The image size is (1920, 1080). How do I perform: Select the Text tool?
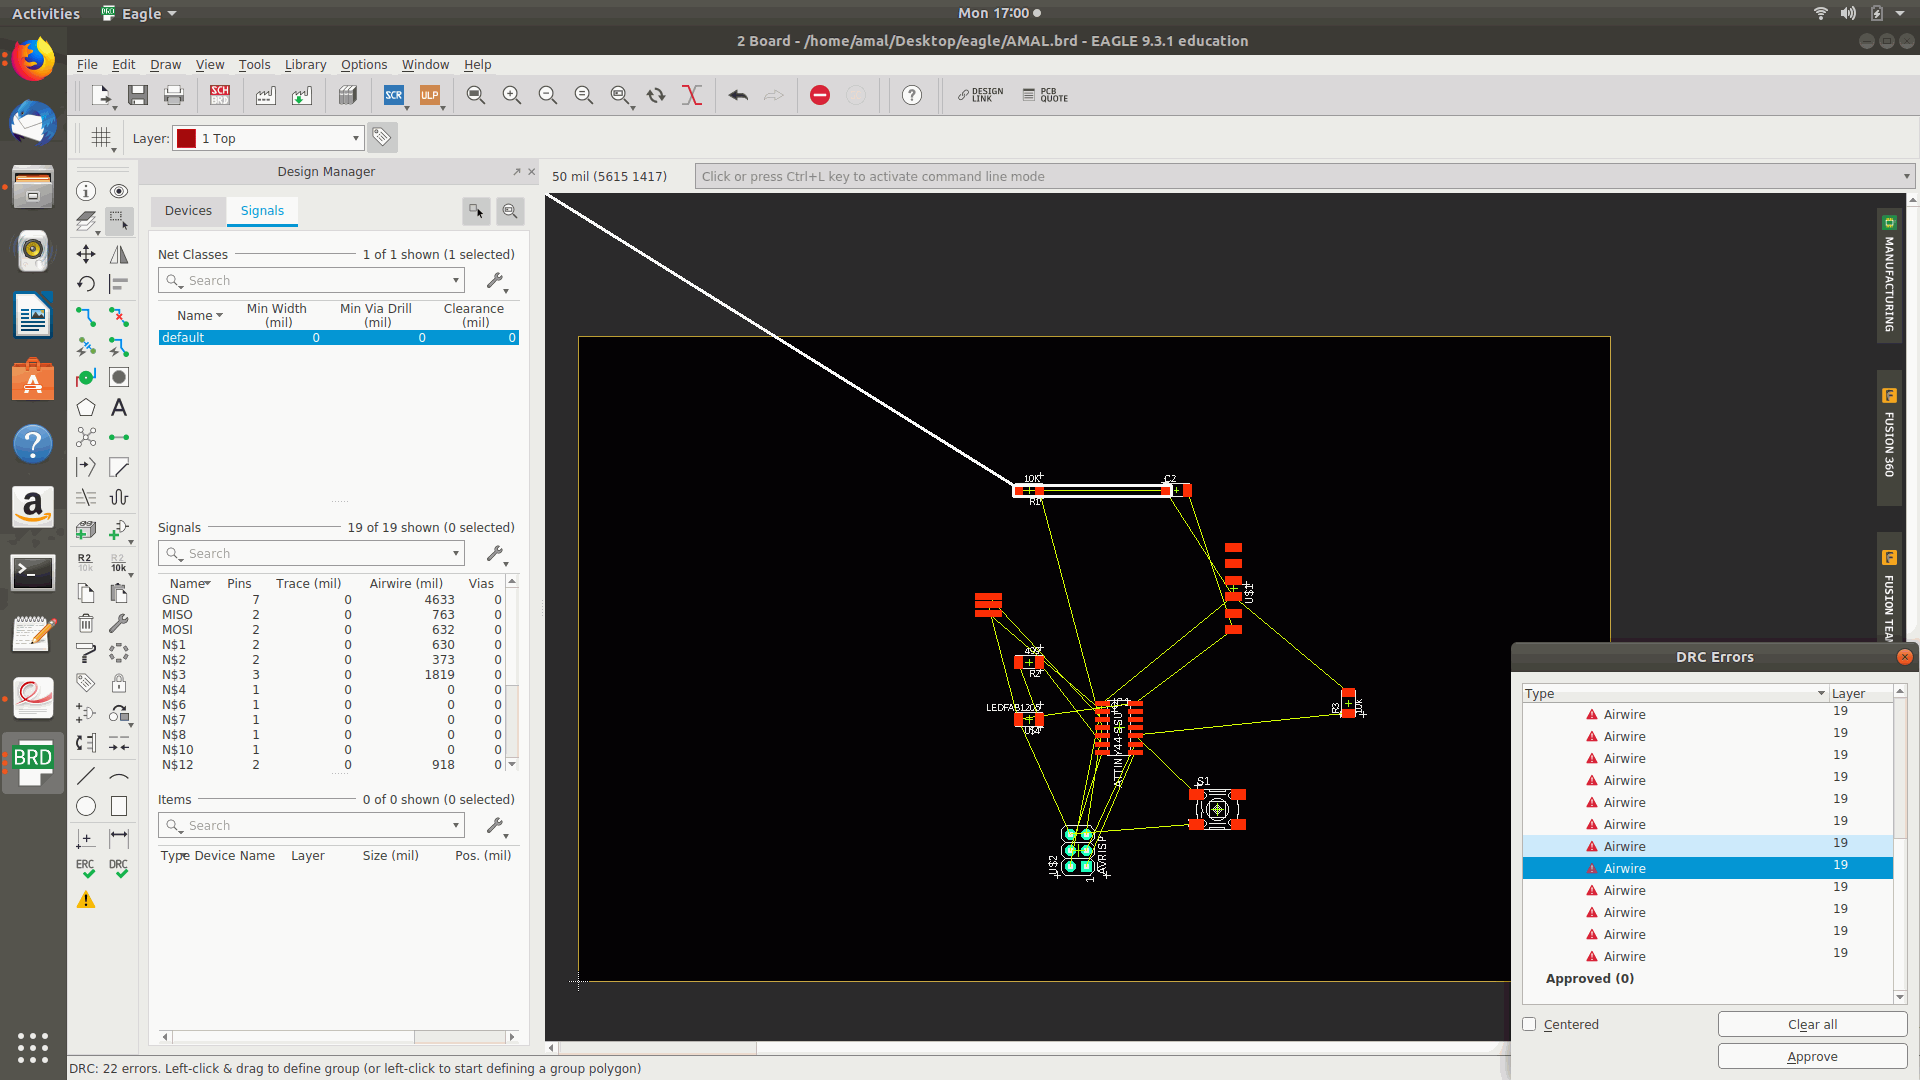(x=119, y=408)
